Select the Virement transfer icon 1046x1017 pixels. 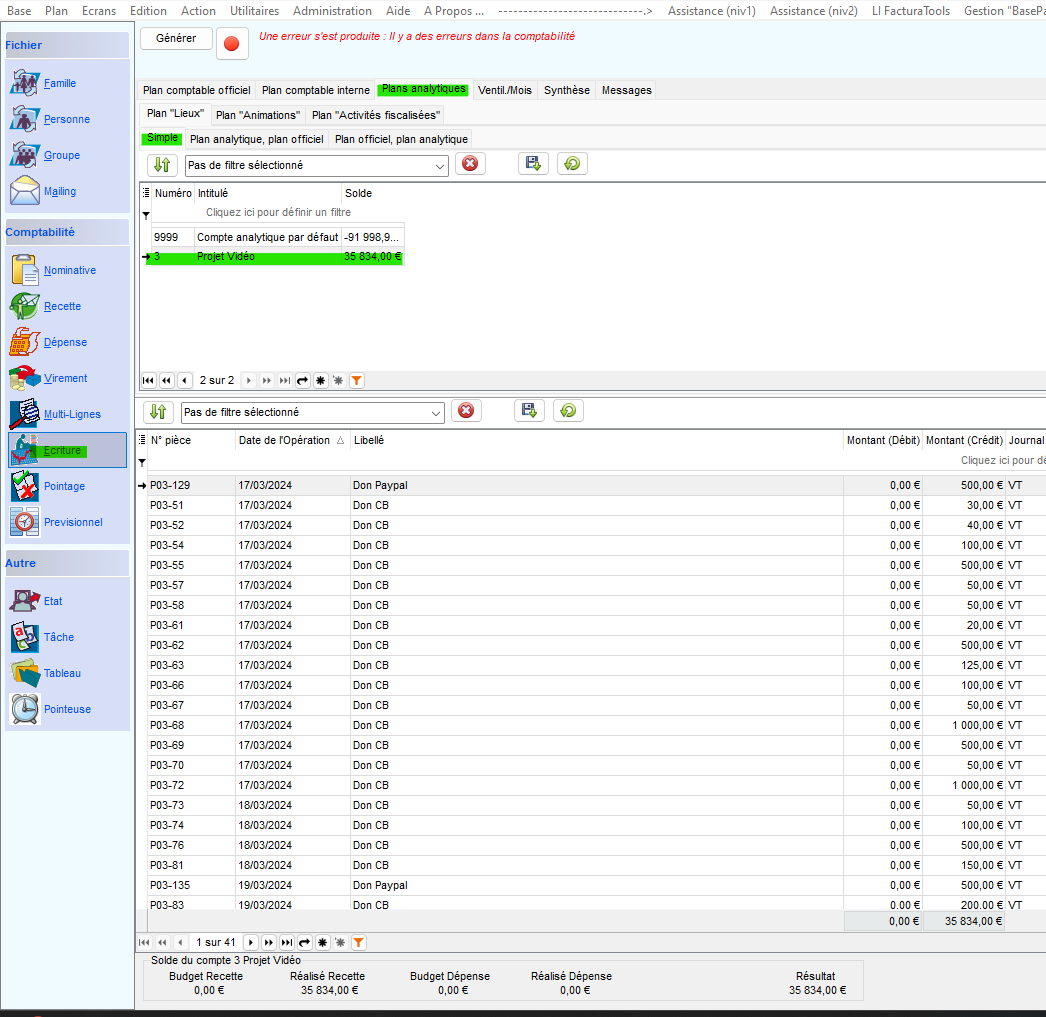(25, 378)
